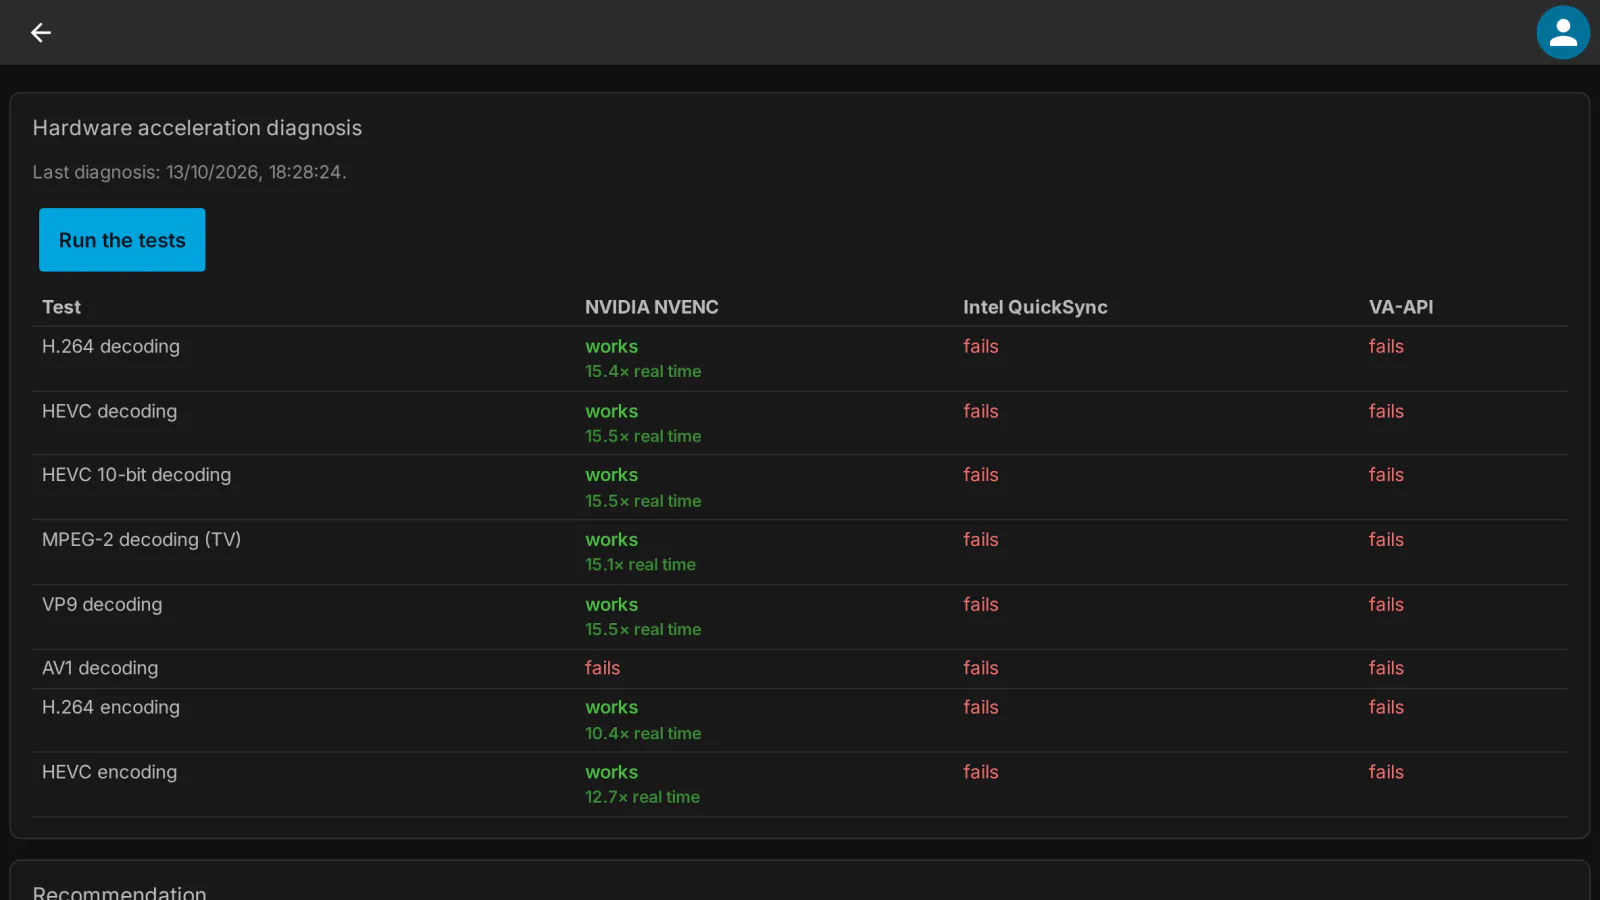The width and height of the screenshot is (1600, 900).
Task: Click NVENC fails result for AV1 decoding
Action: coord(602,668)
